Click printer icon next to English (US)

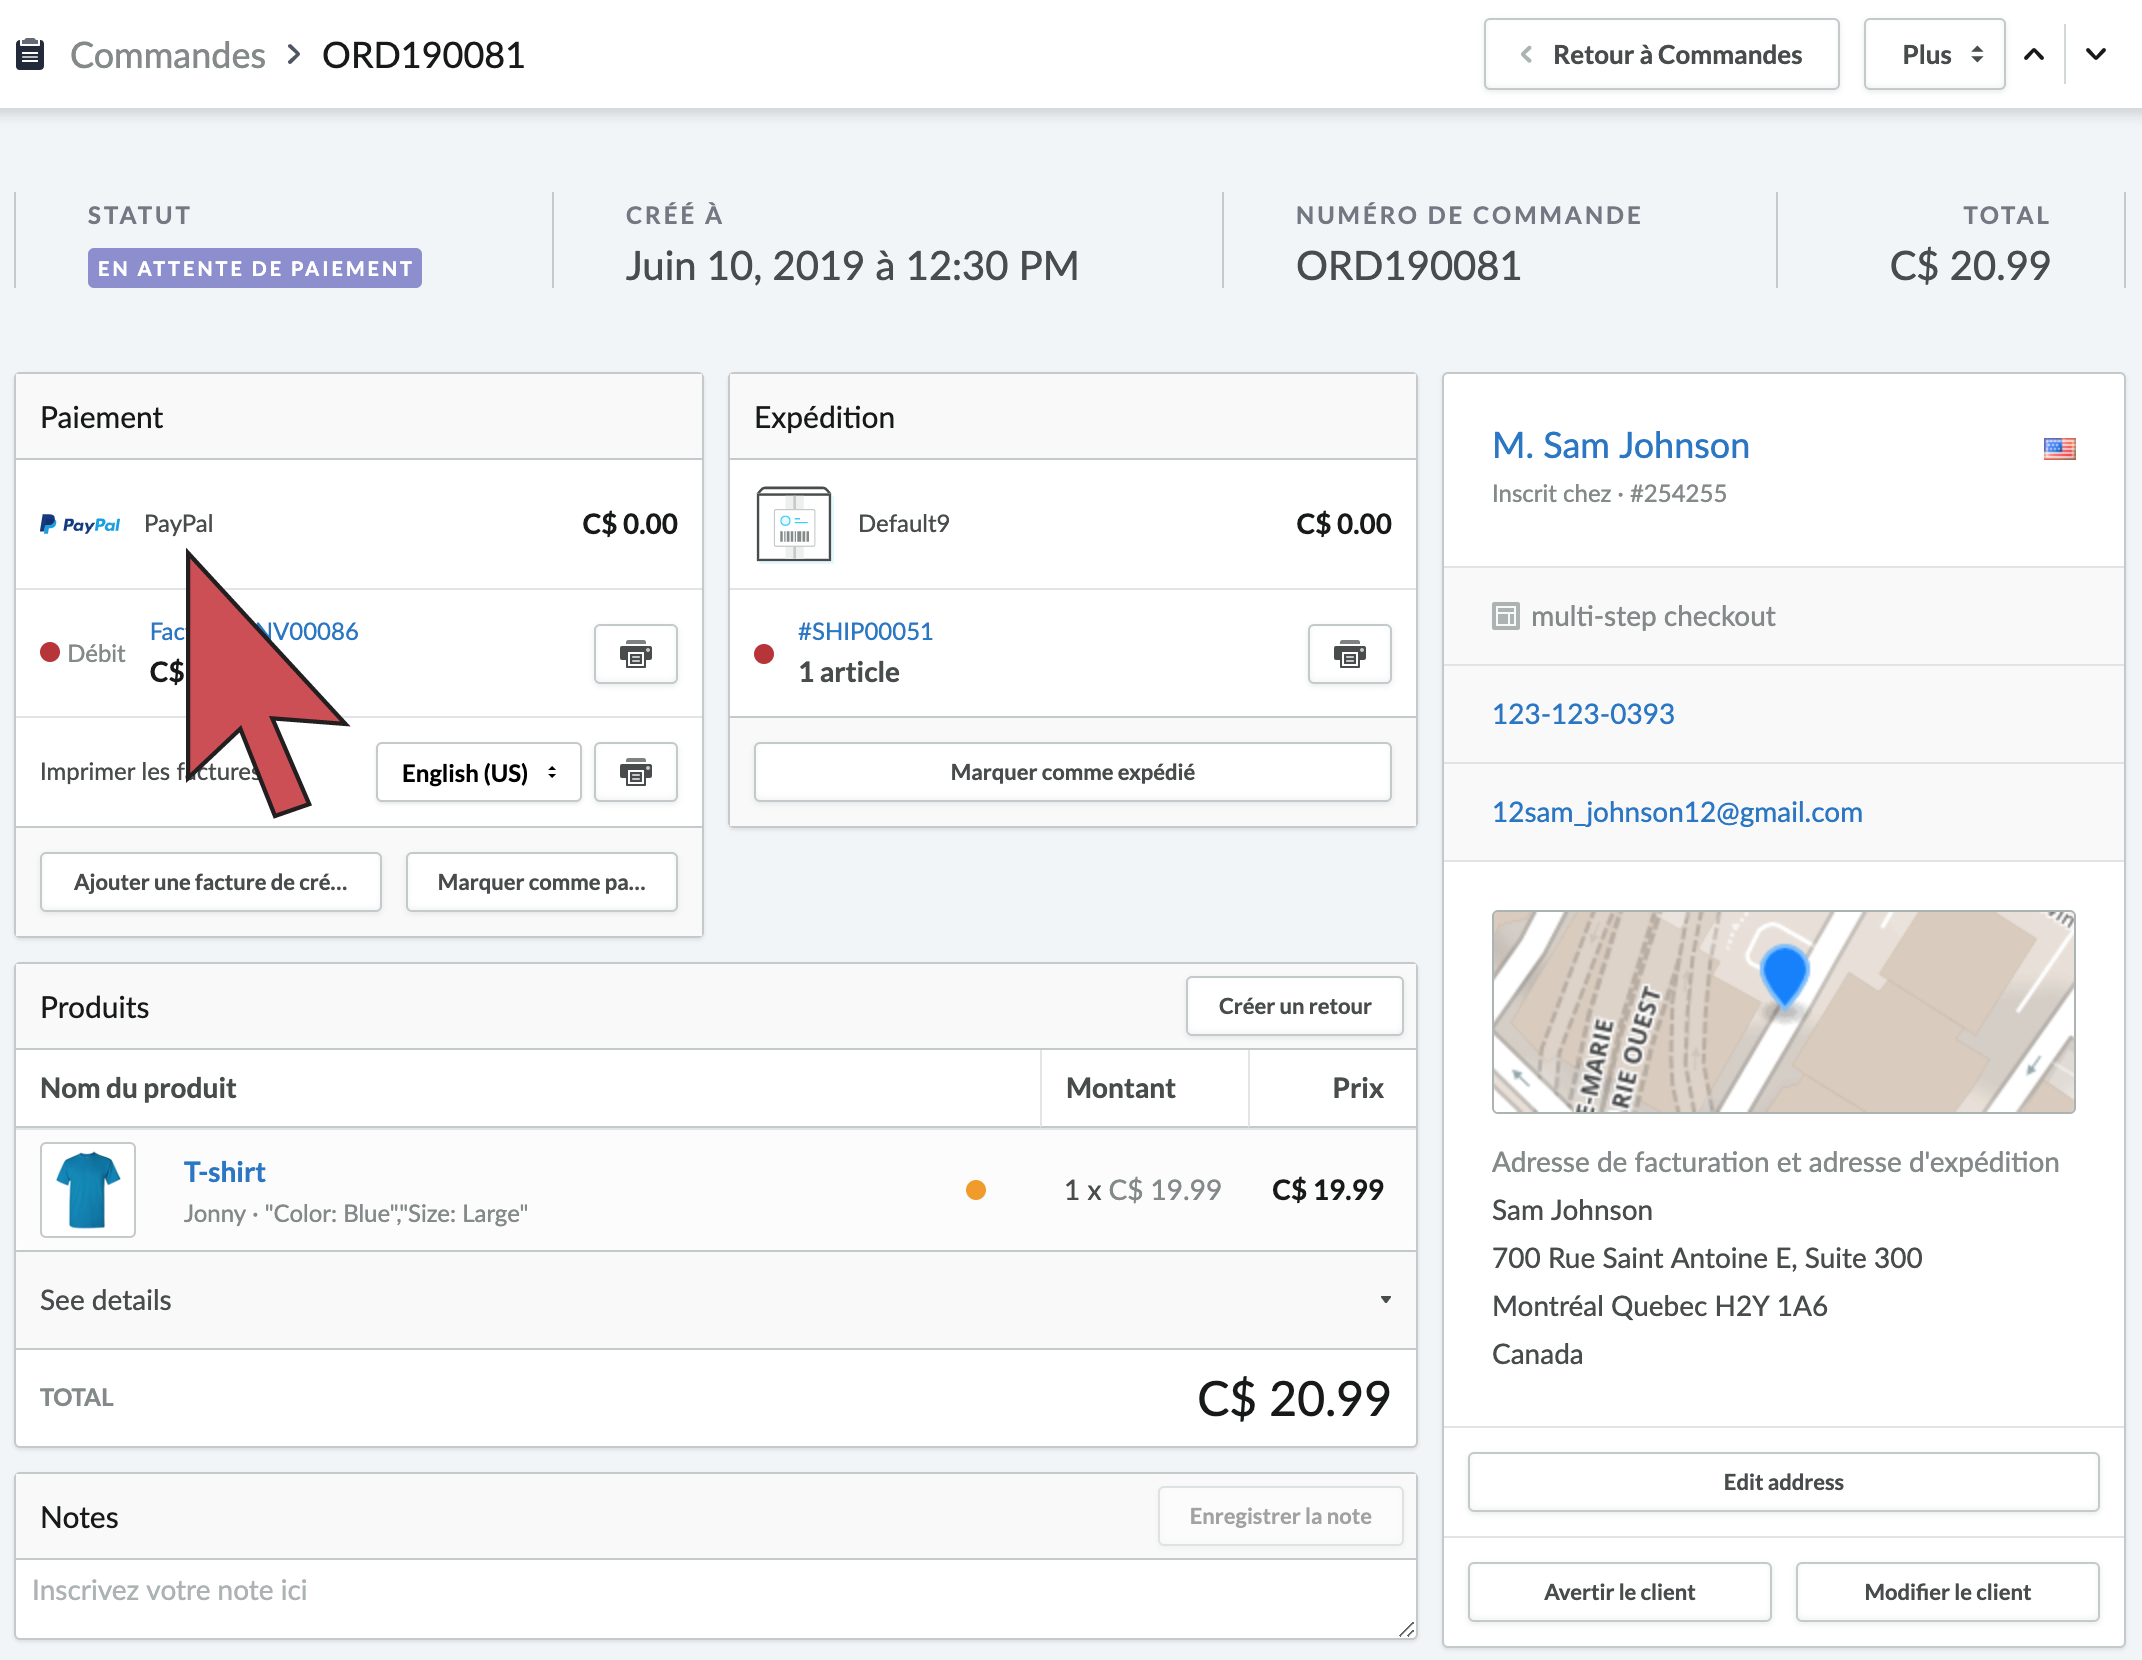pos(635,772)
